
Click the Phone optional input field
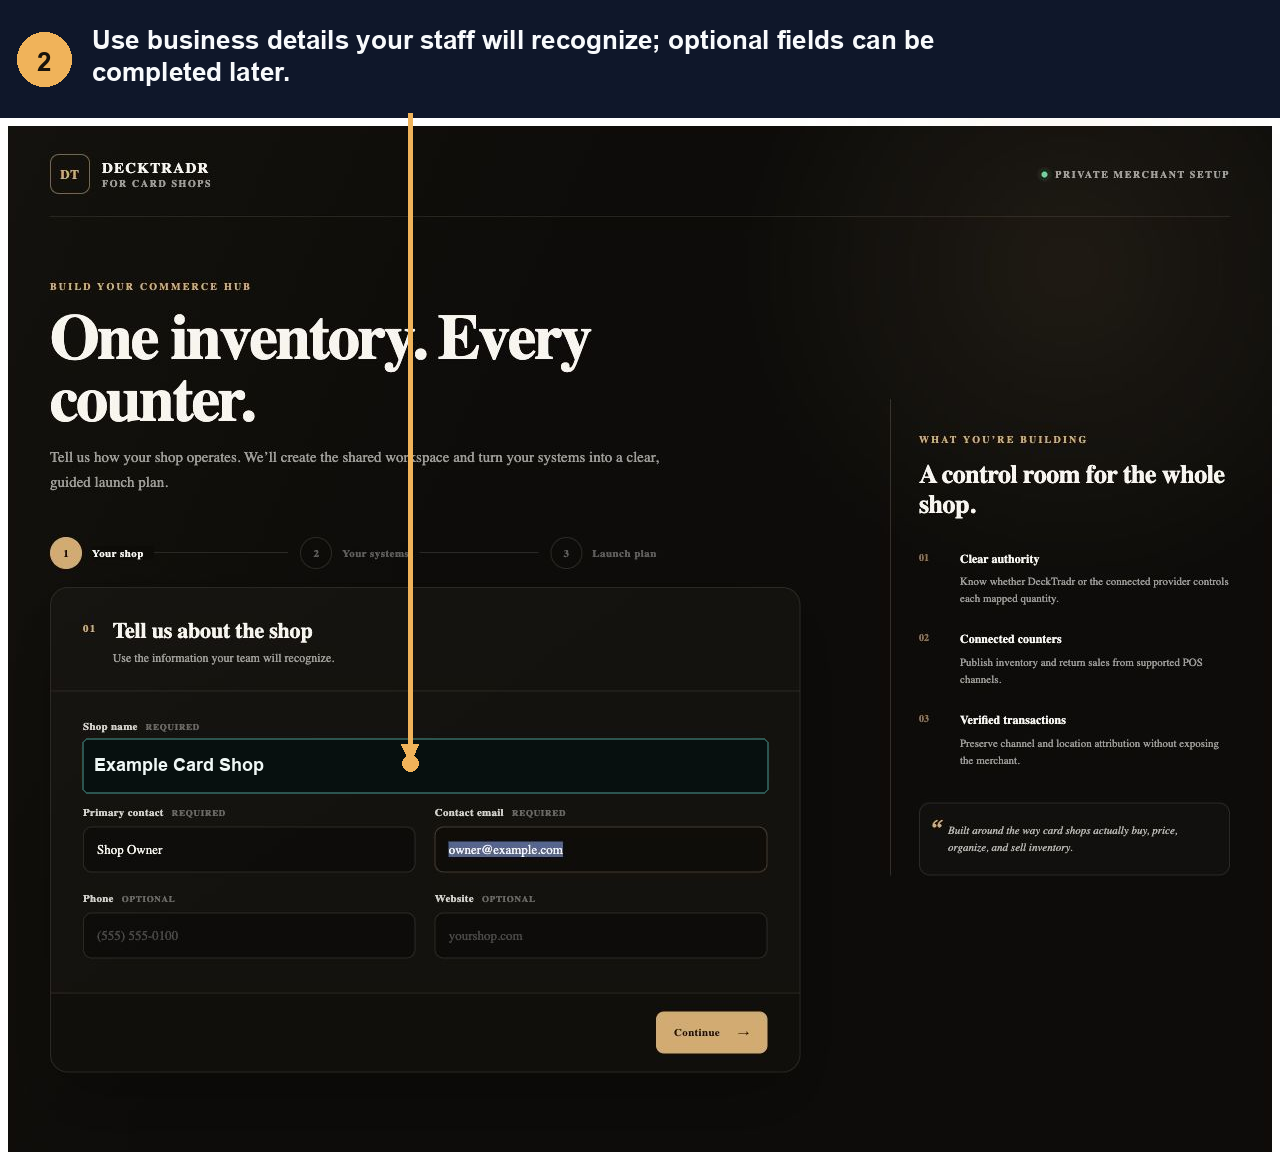(x=249, y=936)
